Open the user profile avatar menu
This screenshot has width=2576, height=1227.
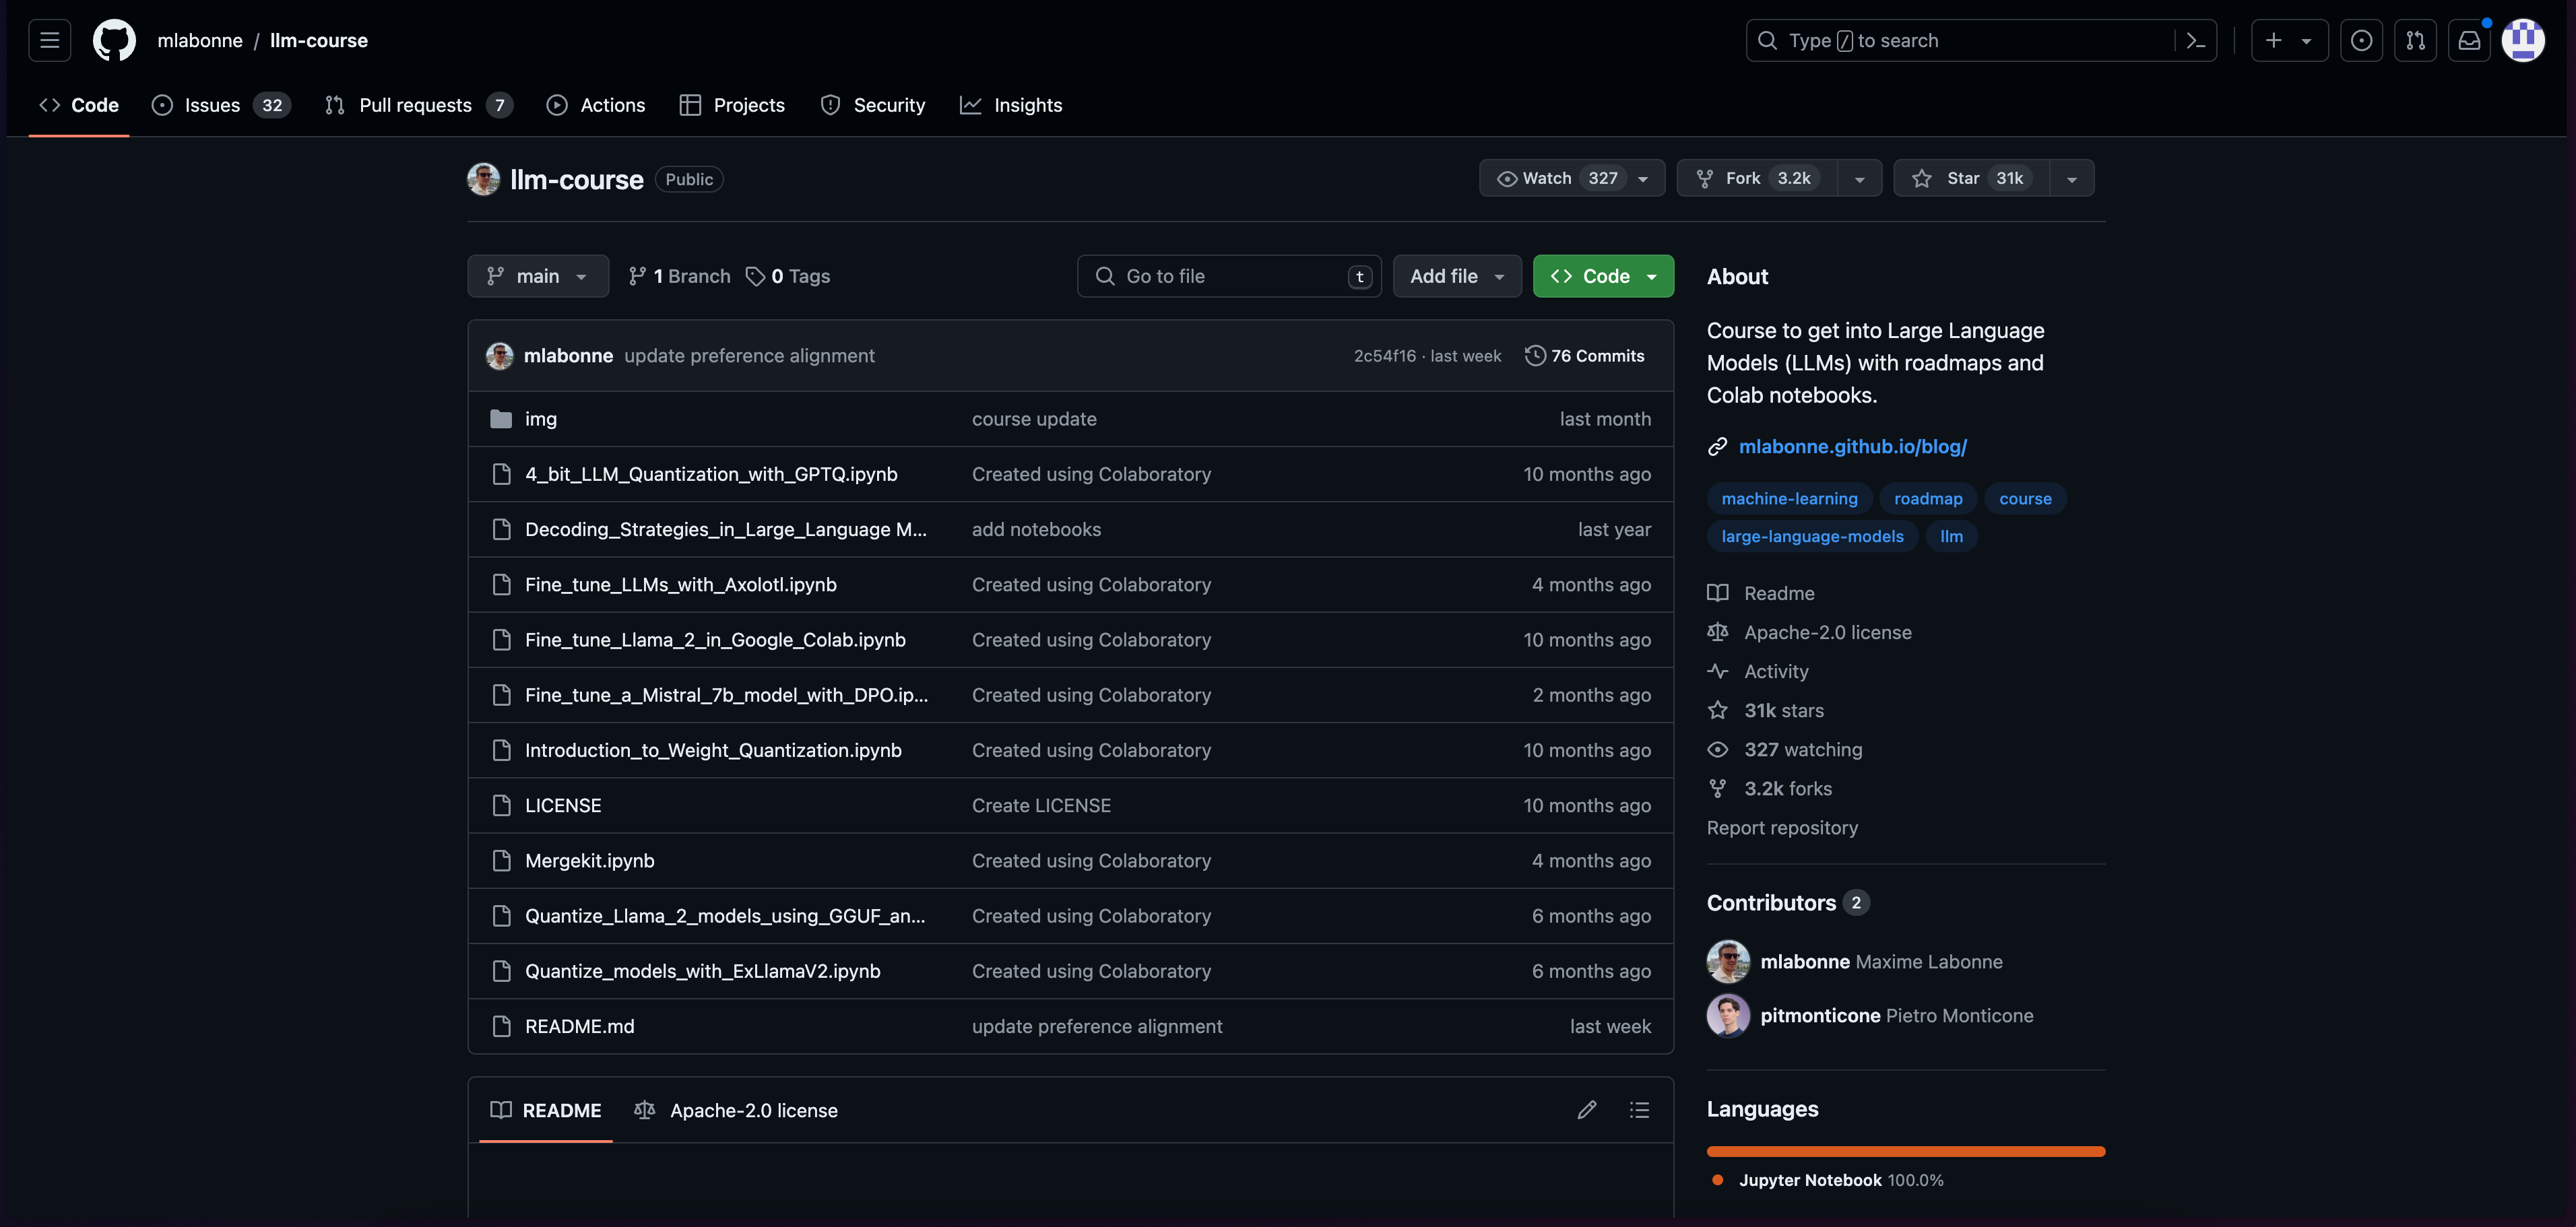point(2523,41)
